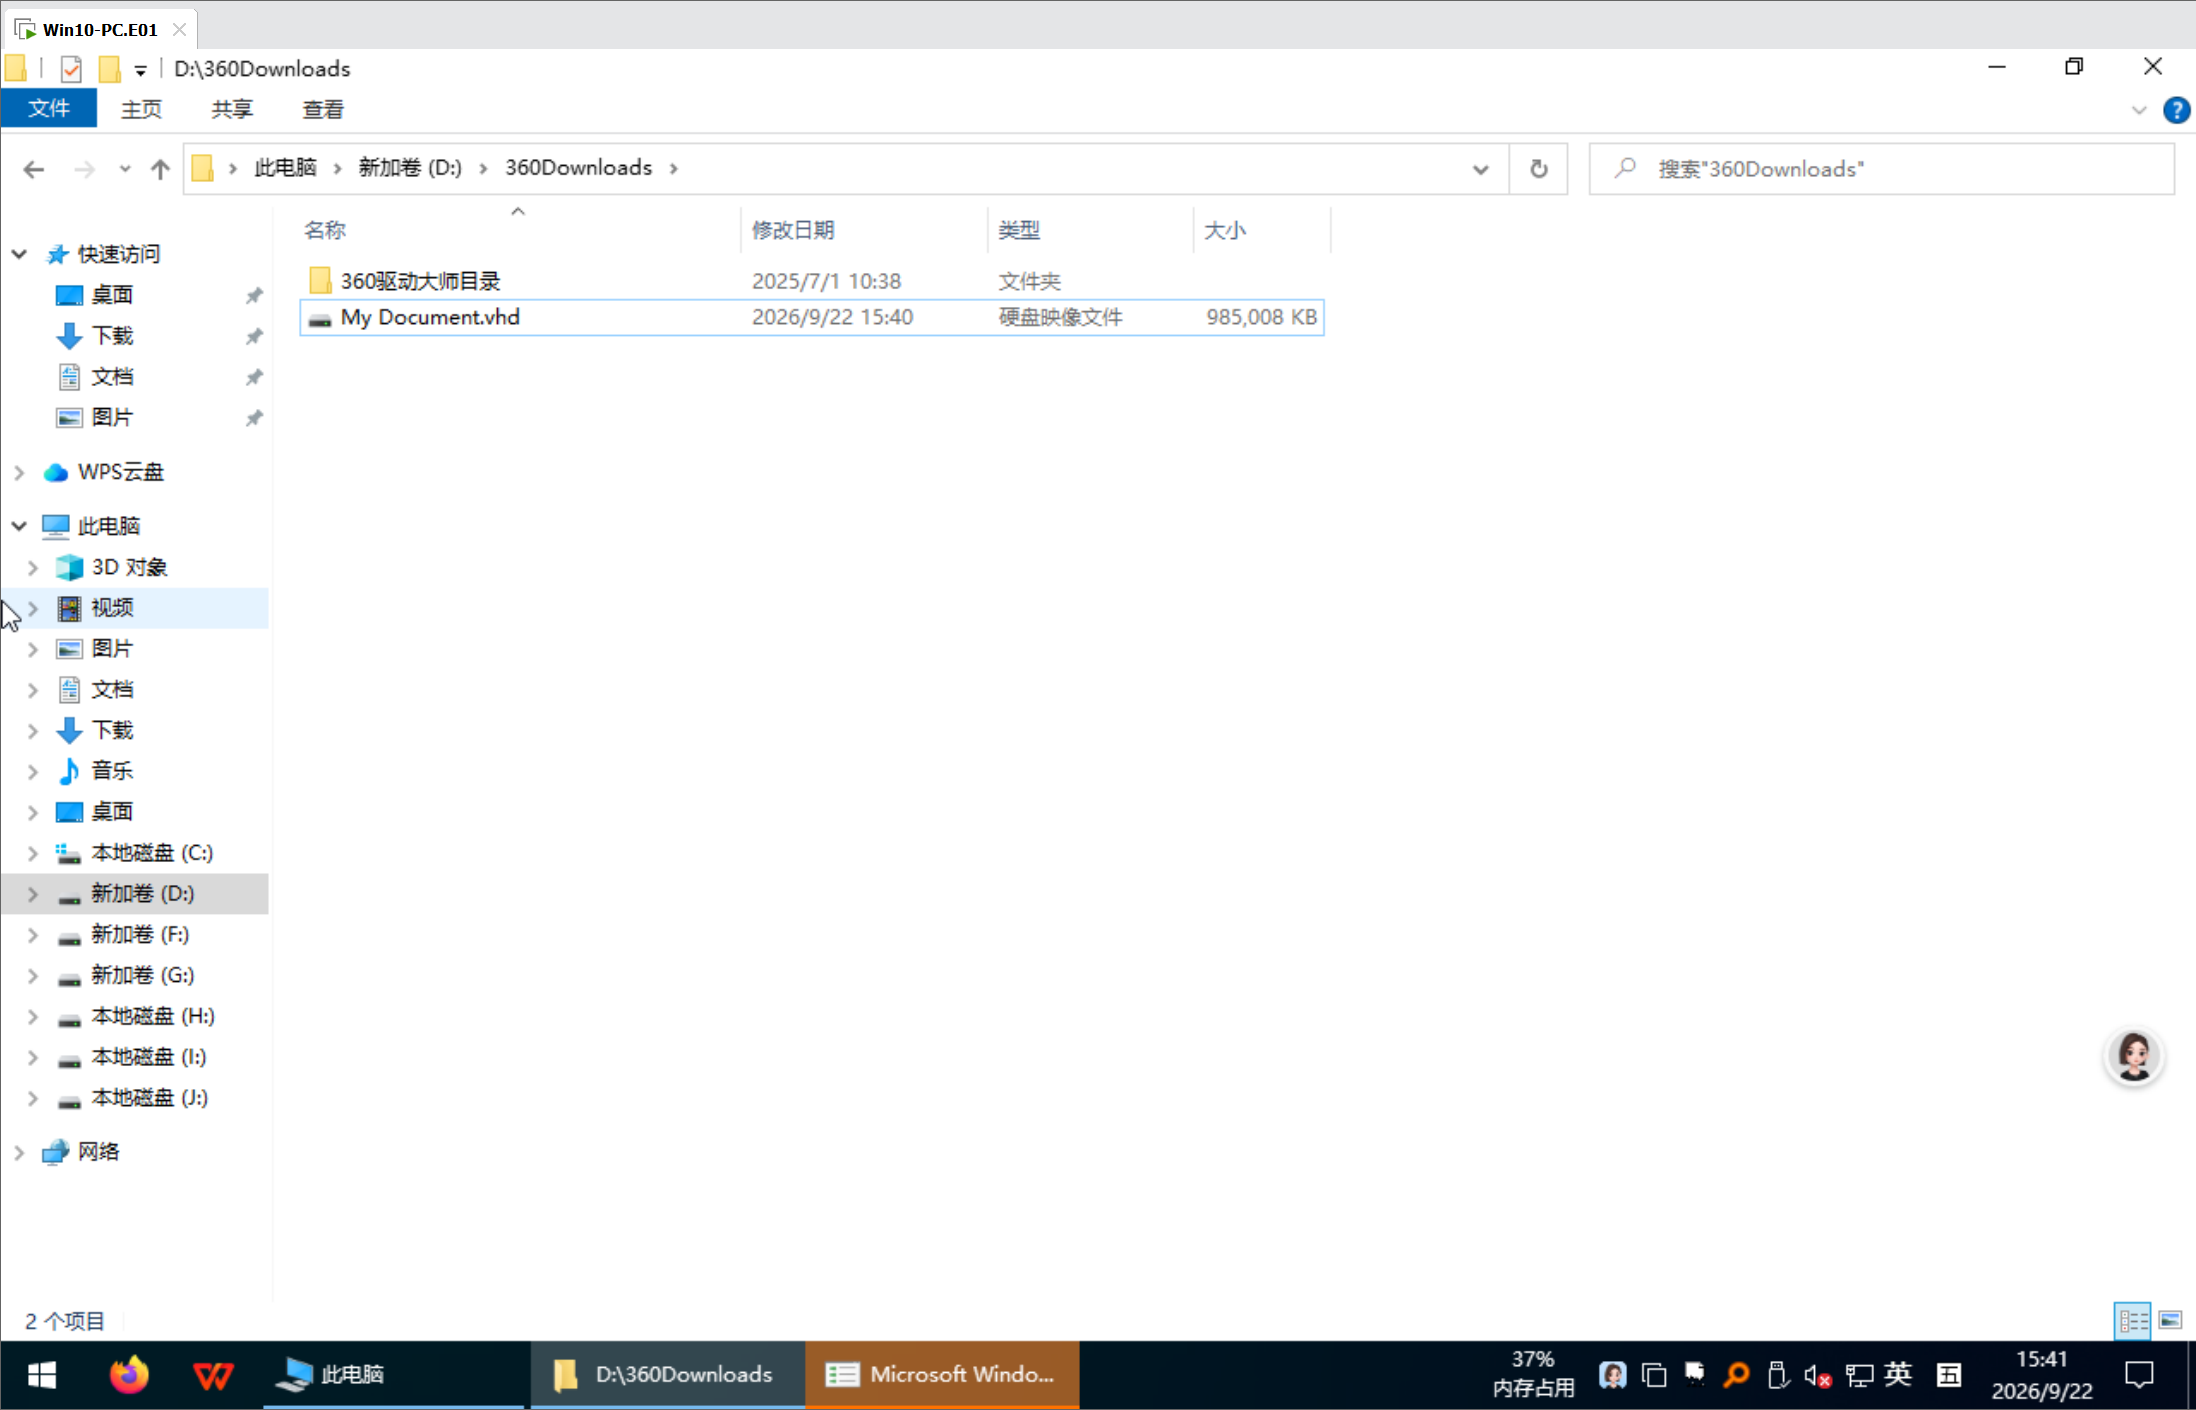The height and width of the screenshot is (1410, 2196).
Task: Click the Properties quick access toolbar icon
Action: (x=71, y=69)
